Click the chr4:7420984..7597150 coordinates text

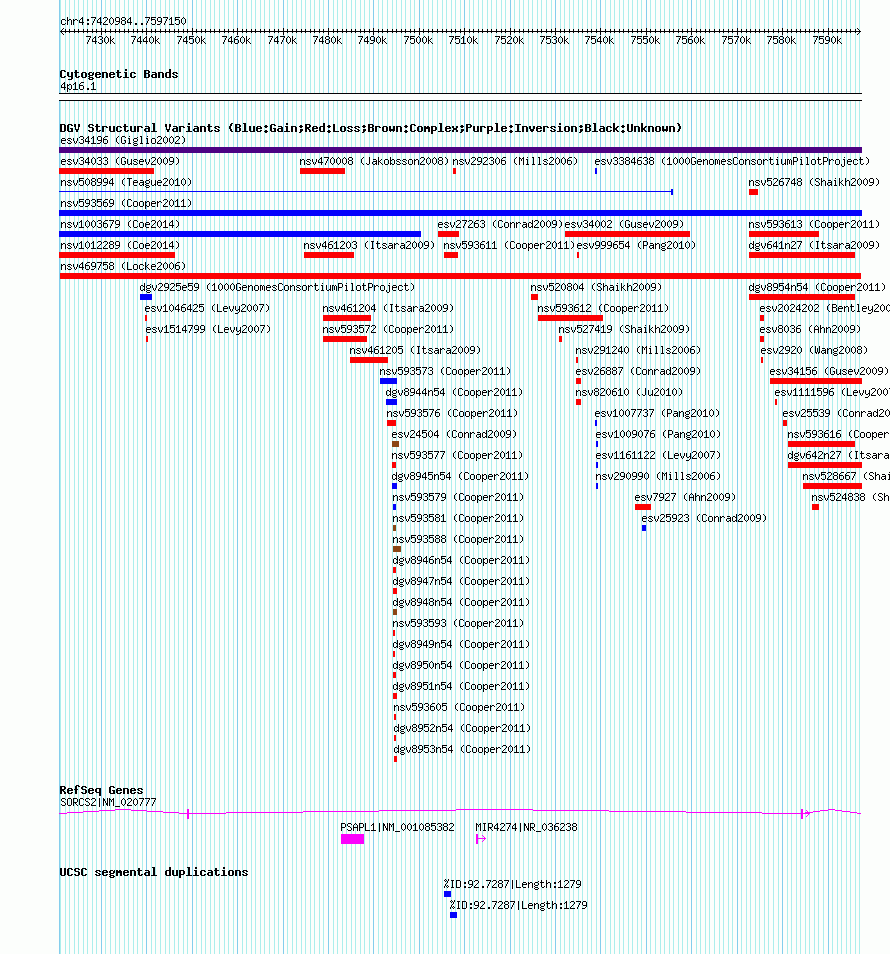tap(123, 21)
